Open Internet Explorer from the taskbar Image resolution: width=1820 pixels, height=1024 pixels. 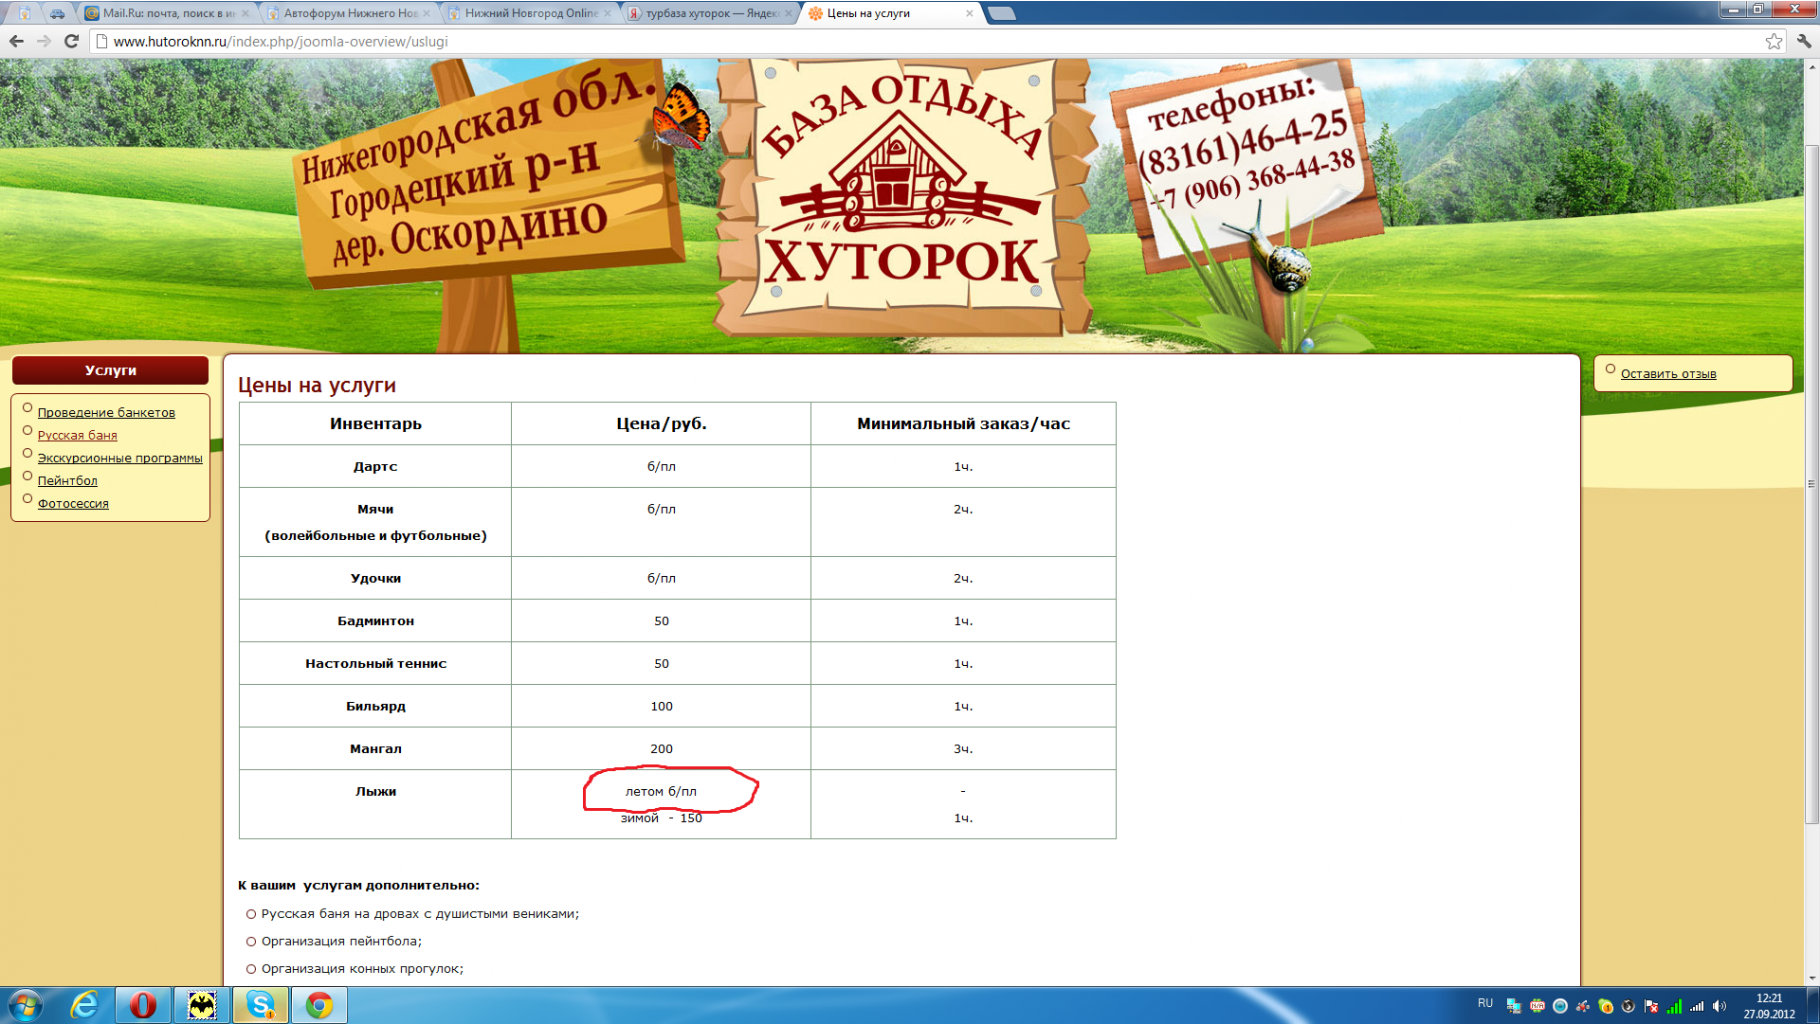point(84,1005)
